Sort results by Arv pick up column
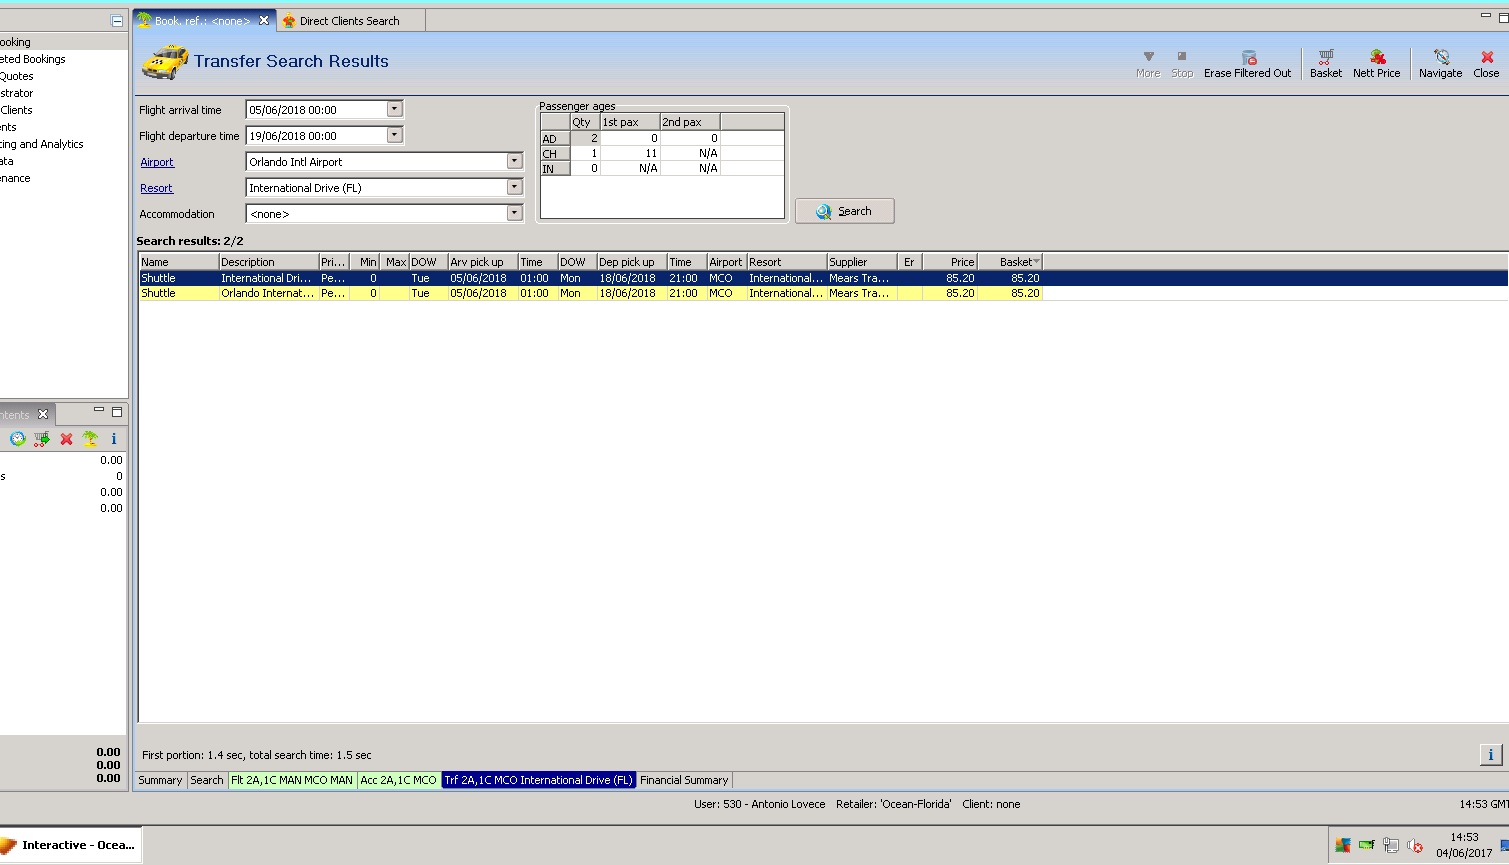The image size is (1509, 865). pos(483,262)
